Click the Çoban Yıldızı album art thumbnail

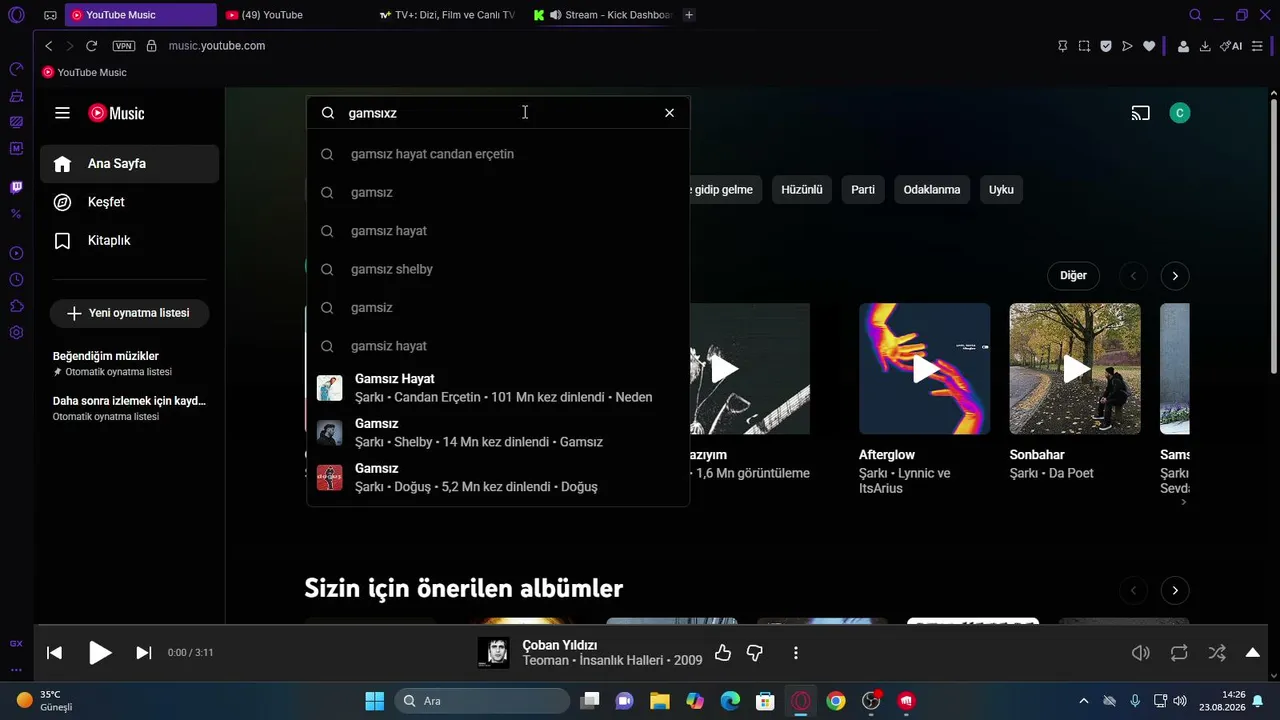point(493,653)
